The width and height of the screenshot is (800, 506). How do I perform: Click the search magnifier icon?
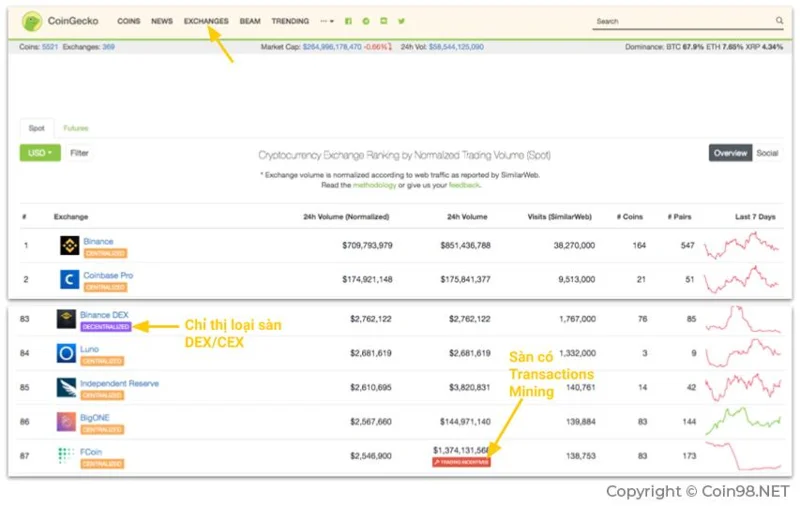click(x=779, y=20)
